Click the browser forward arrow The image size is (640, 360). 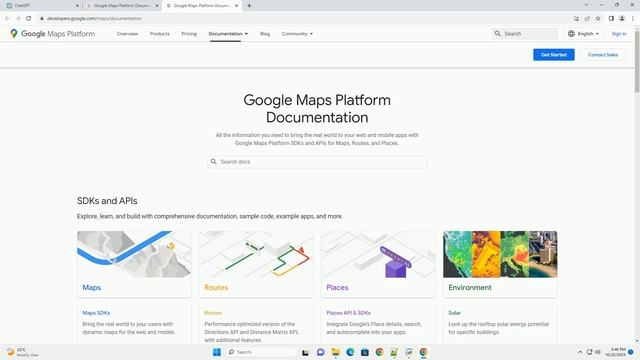tap(18, 18)
